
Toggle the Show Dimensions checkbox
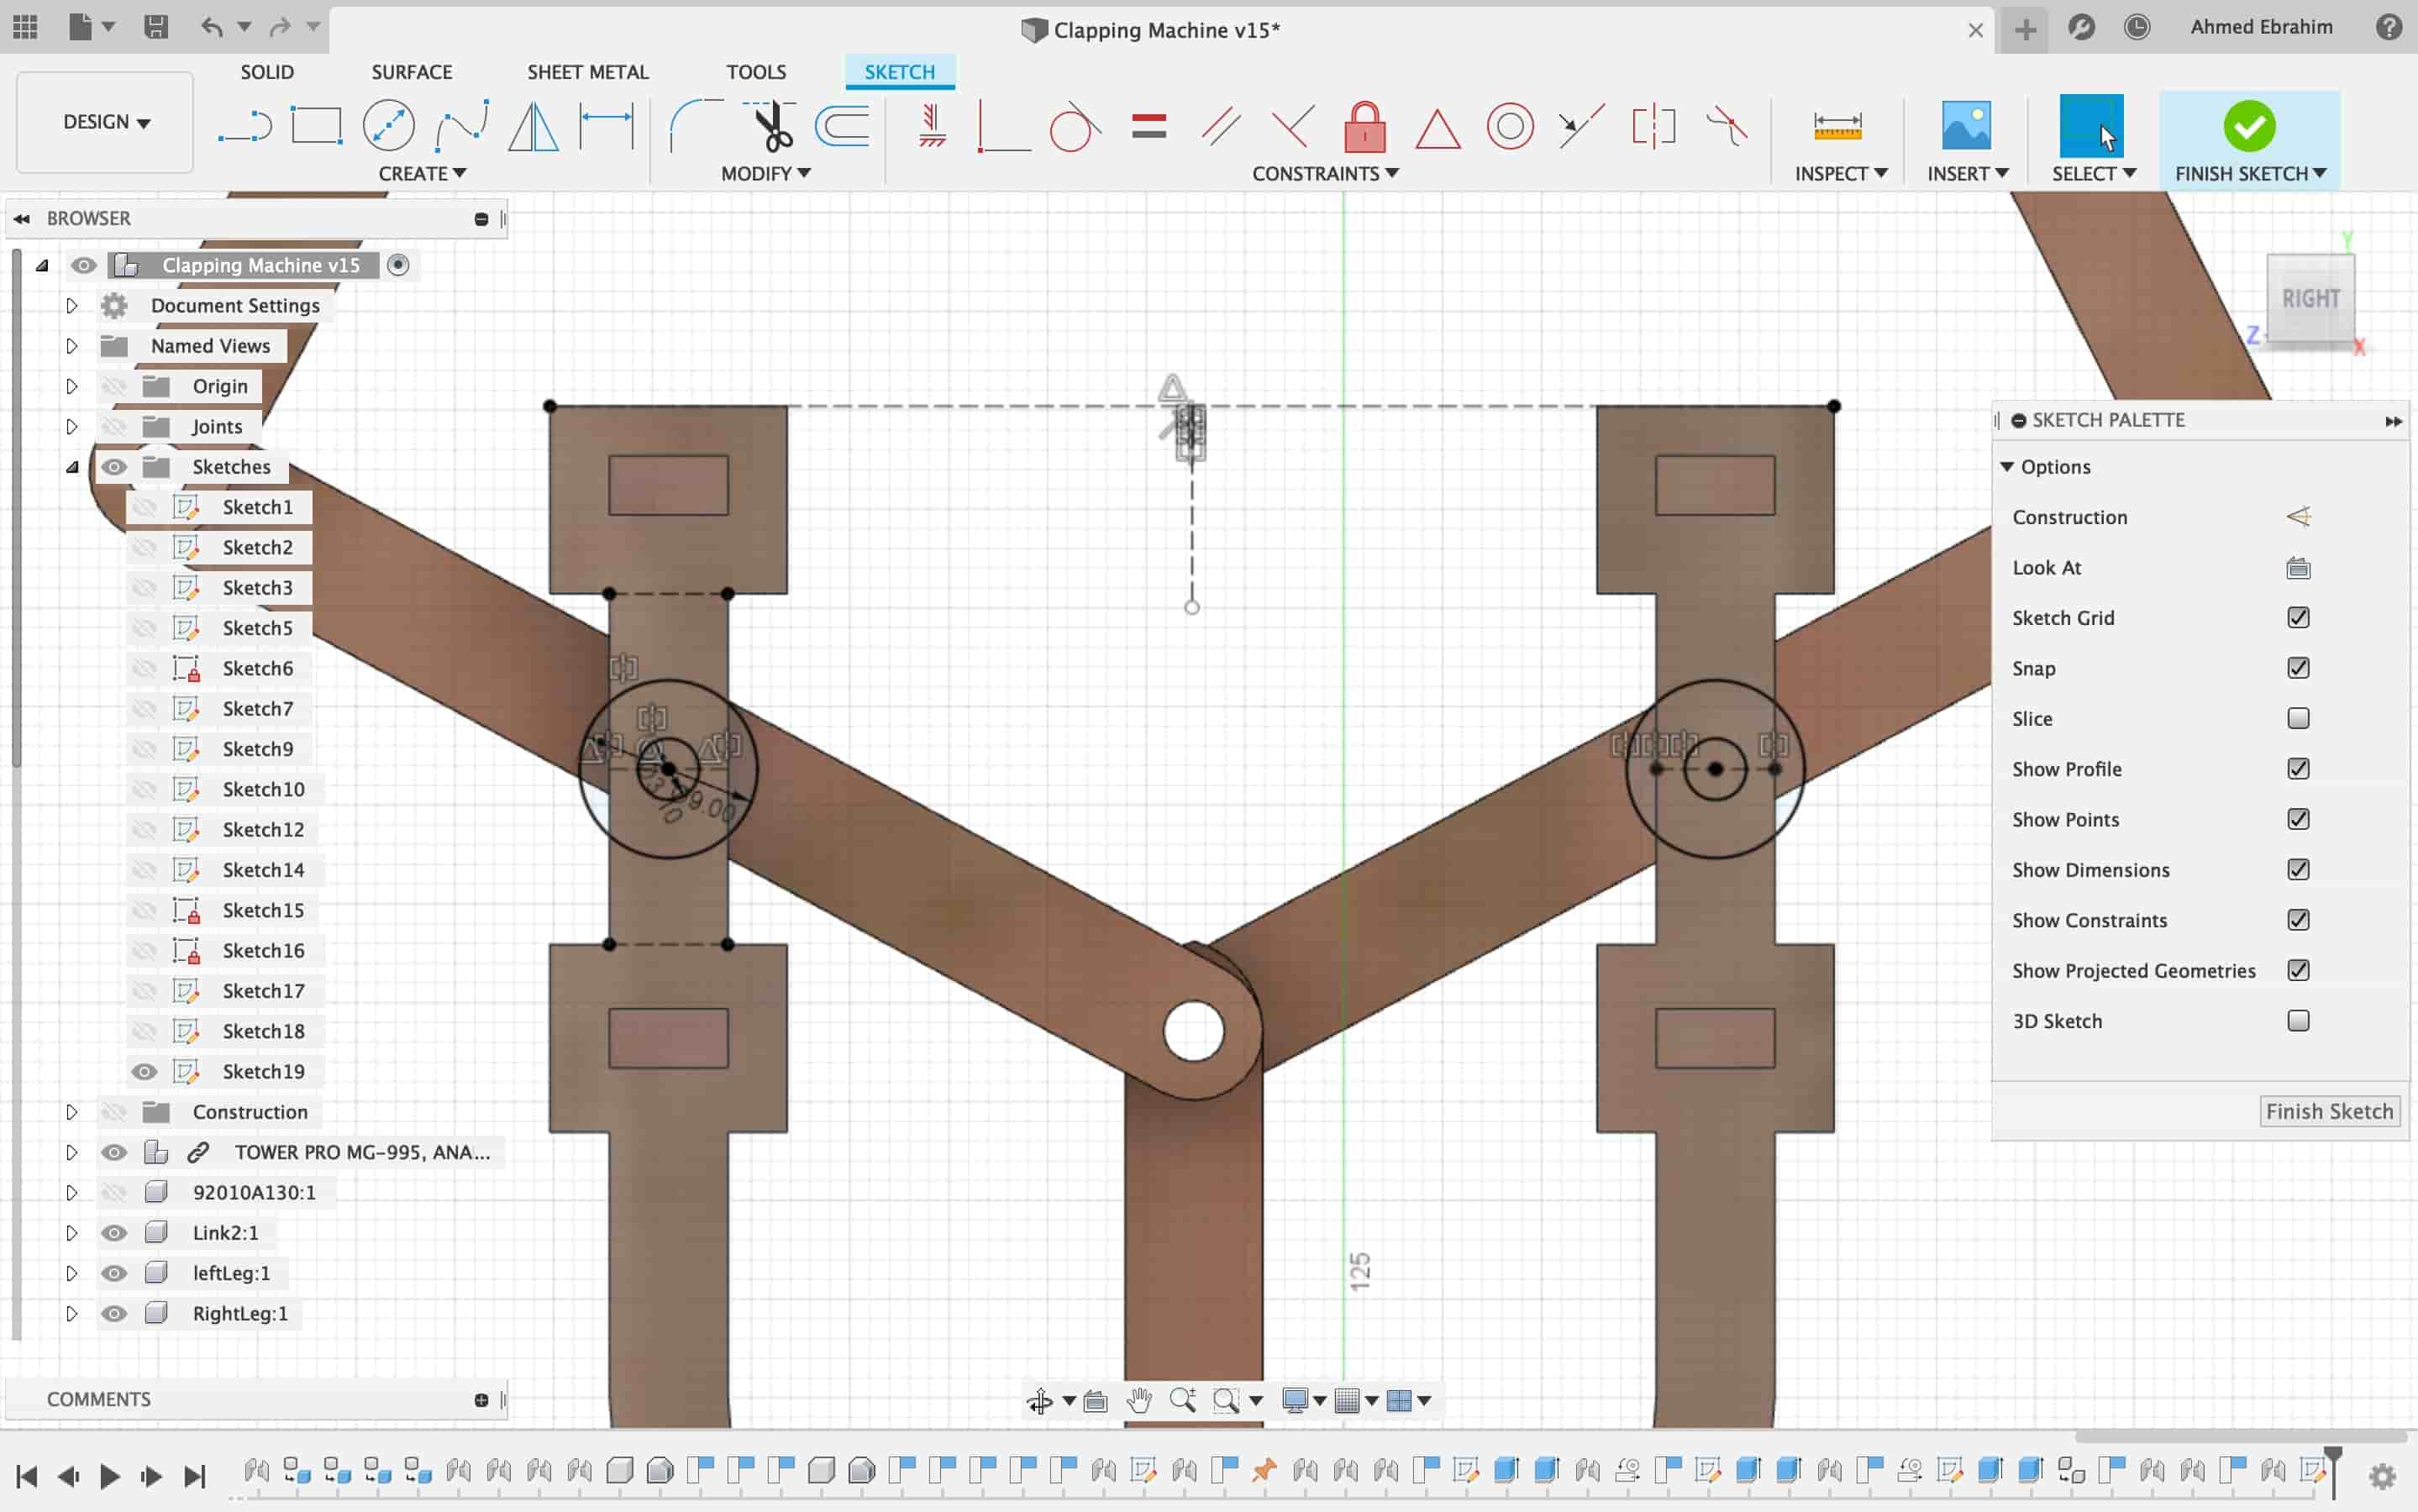pyautogui.click(x=2298, y=869)
